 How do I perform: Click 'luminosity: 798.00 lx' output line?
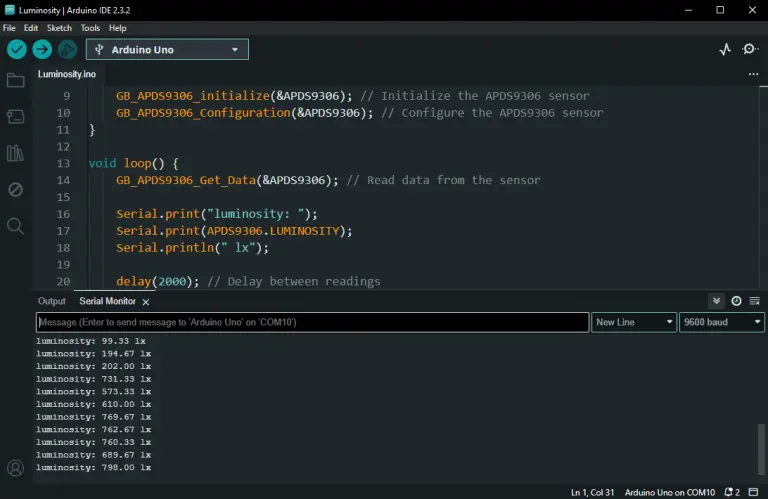click(94, 468)
